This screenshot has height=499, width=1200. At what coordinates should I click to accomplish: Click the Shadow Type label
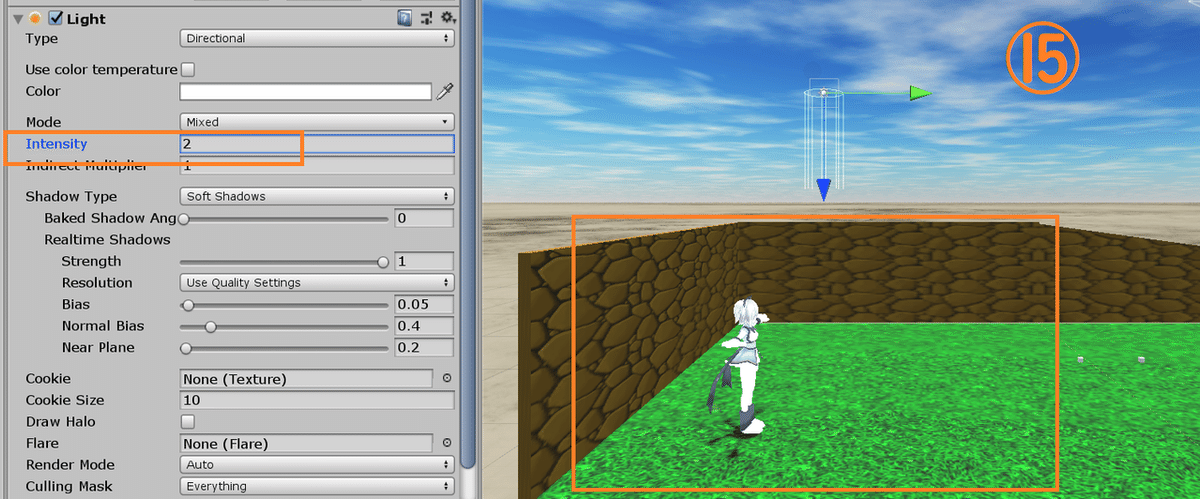click(71, 196)
